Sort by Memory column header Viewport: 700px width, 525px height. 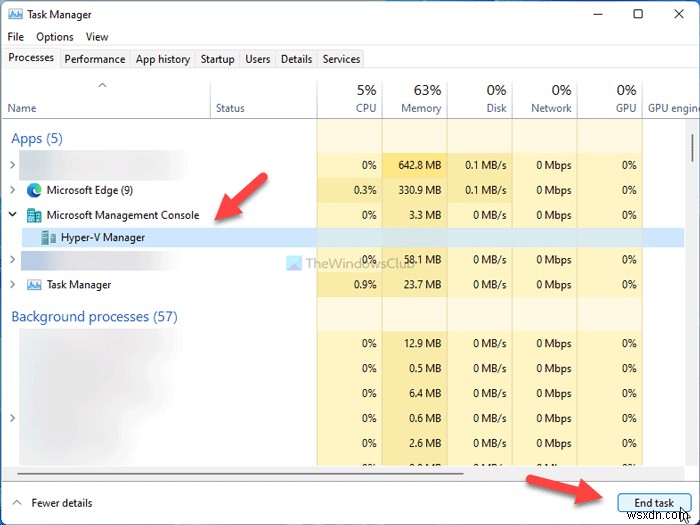coord(415,100)
